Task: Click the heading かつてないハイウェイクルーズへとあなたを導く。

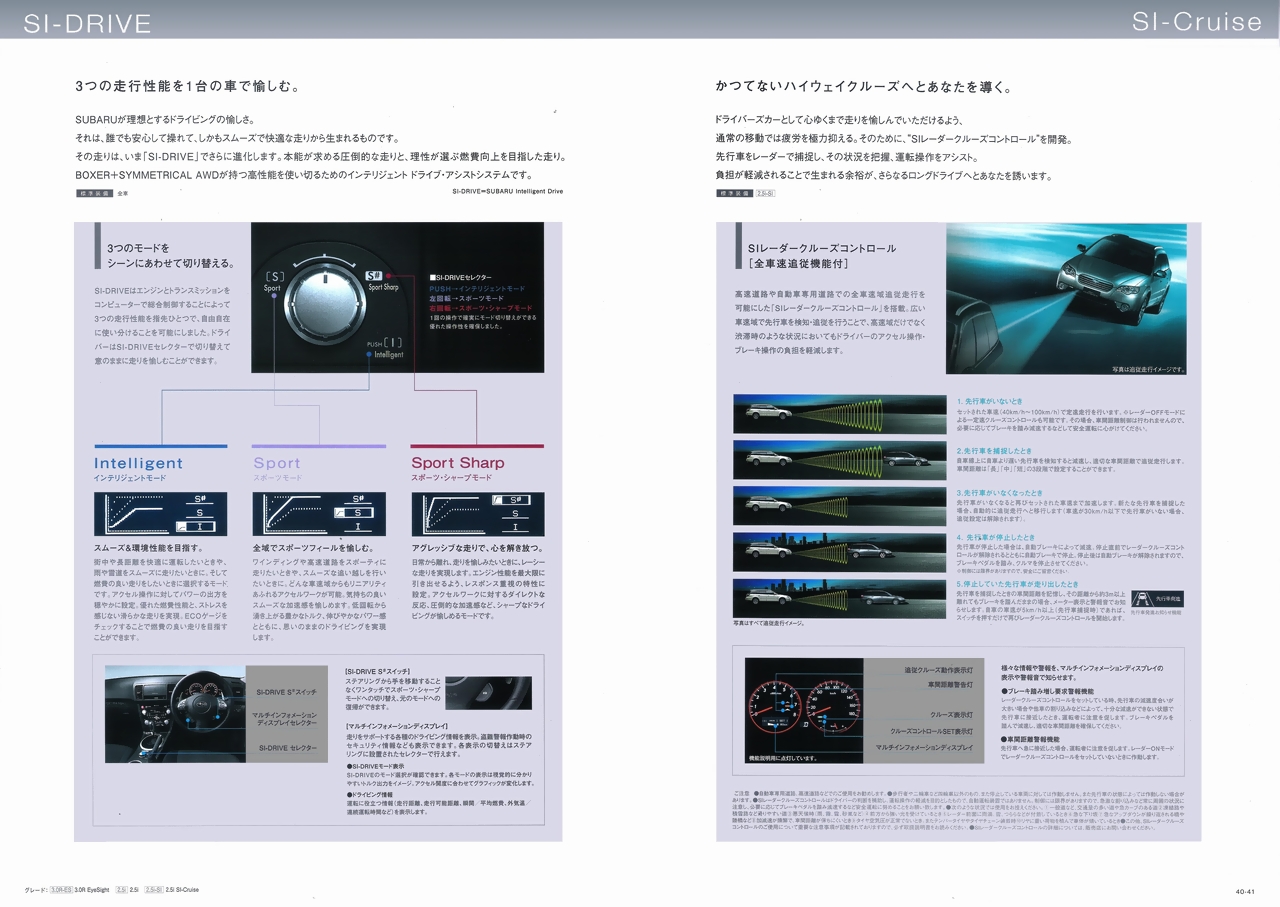Action: pyautogui.click(x=864, y=86)
